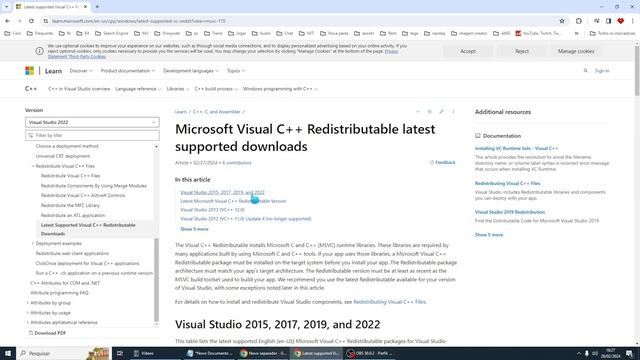Select Universal CRT deployment item

pos(62,156)
